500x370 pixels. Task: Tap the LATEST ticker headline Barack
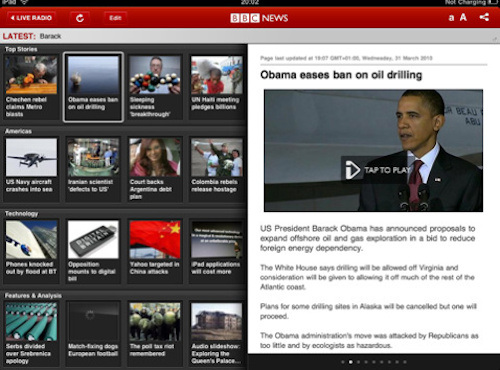(x=50, y=36)
